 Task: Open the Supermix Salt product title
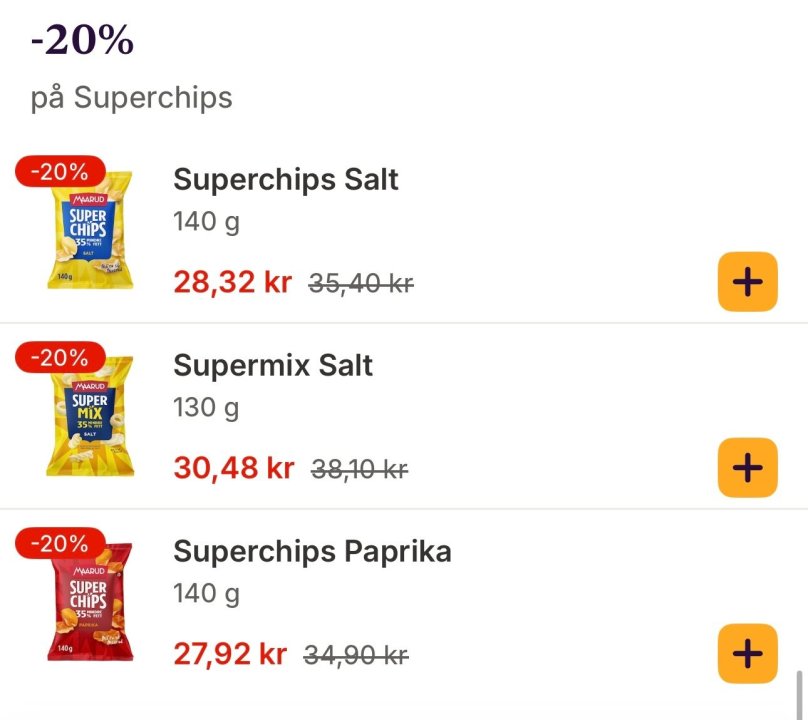273,365
